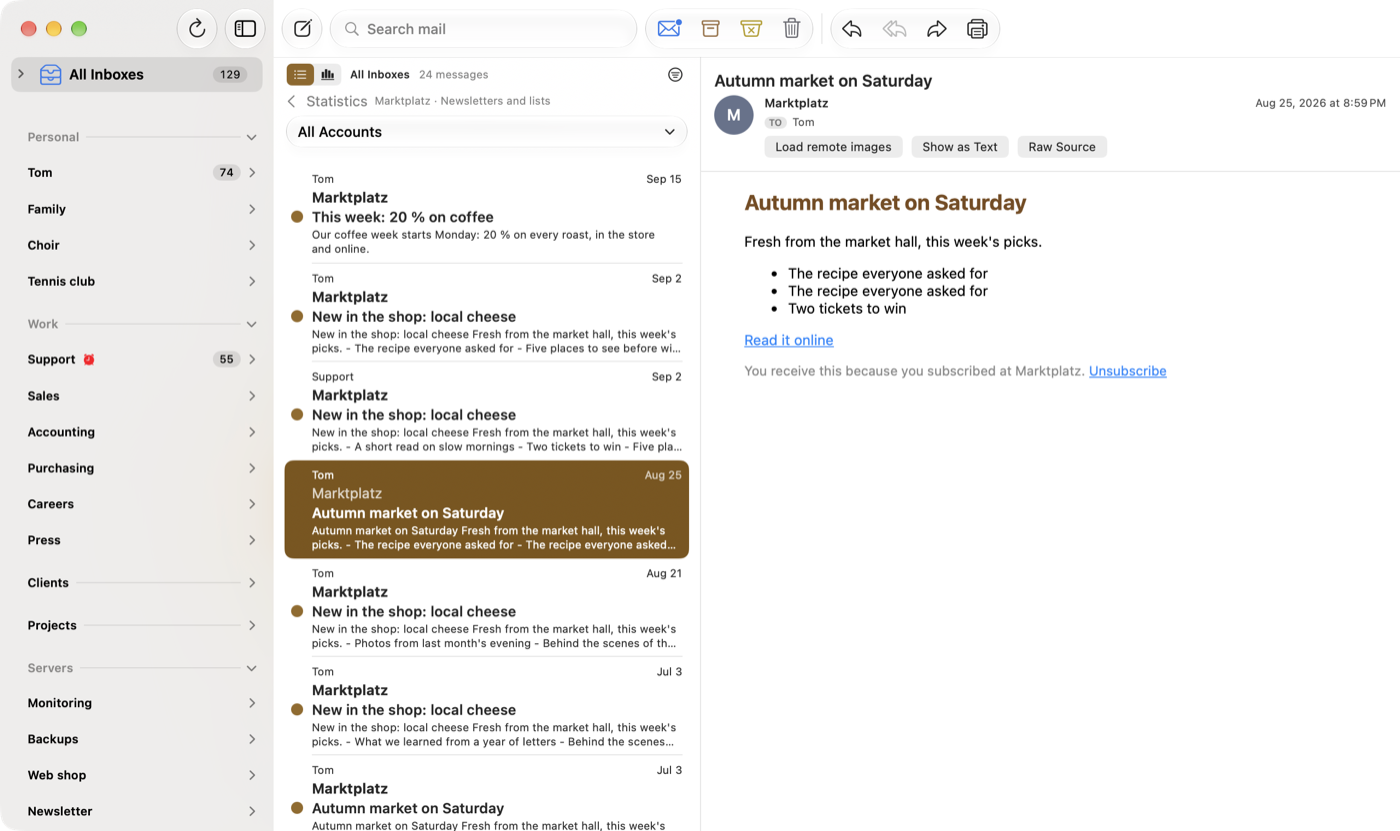Click the Marktplatz sender avatar
The image size is (1400, 831).
click(734, 115)
